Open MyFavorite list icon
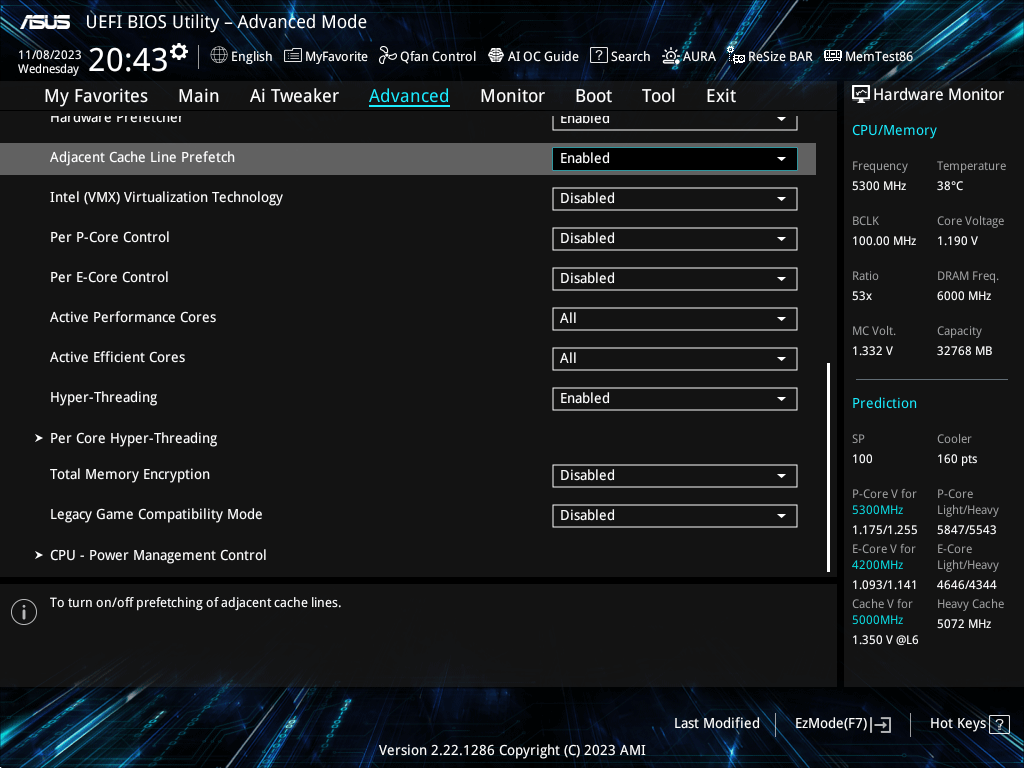Viewport: 1024px width, 768px height. point(293,56)
